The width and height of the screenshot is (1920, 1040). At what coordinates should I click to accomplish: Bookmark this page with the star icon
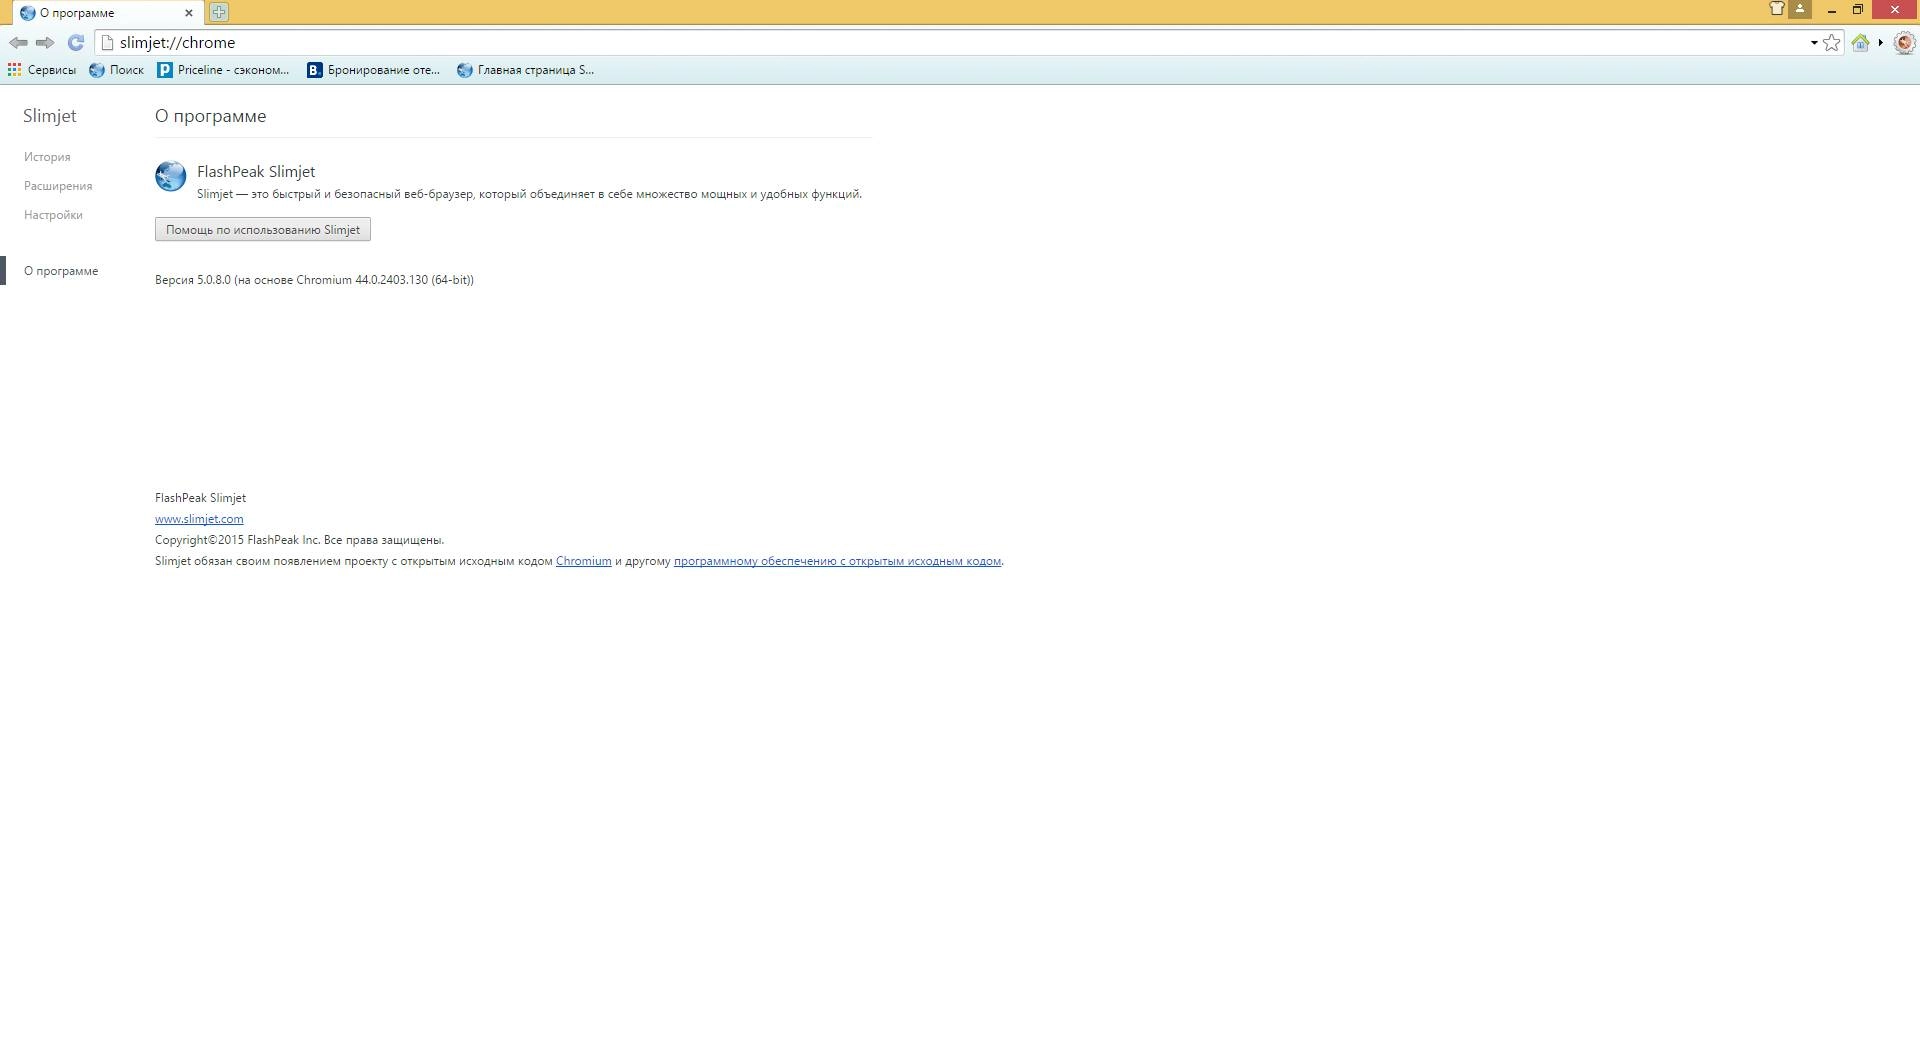tap(1831, 42)
